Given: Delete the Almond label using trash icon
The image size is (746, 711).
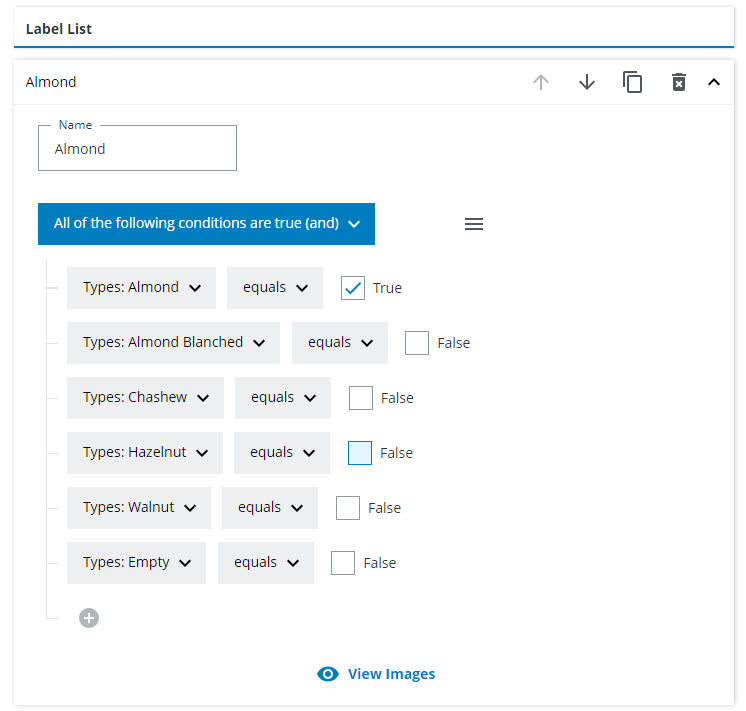Looking at the screenshot, I should click(x=679, y=82).
